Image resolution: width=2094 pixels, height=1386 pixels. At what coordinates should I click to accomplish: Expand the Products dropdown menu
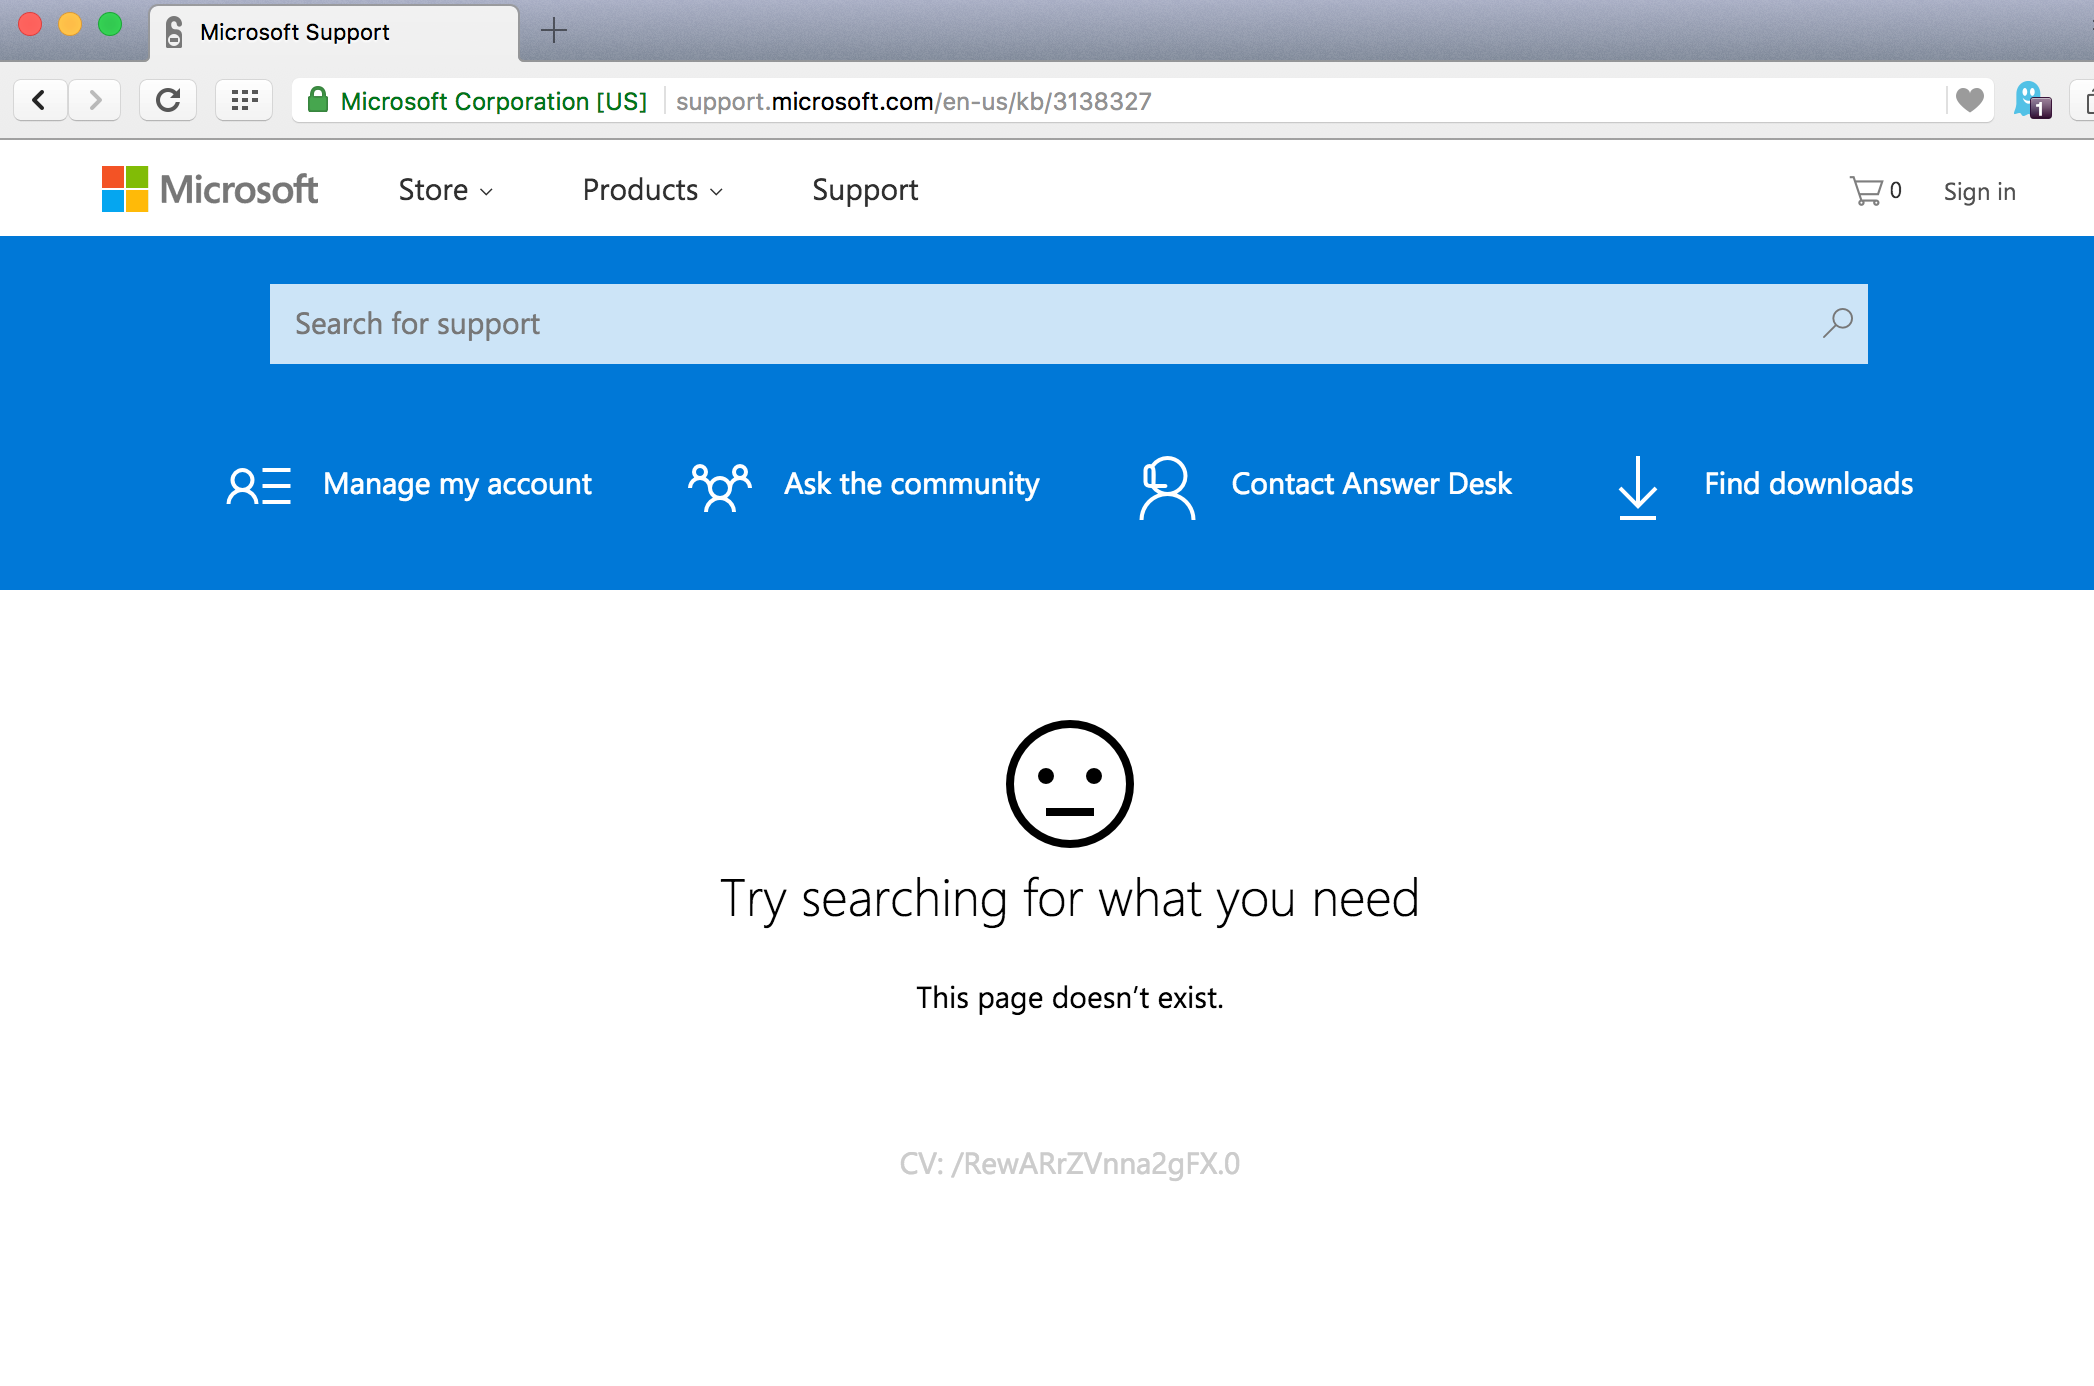point(652,190)
